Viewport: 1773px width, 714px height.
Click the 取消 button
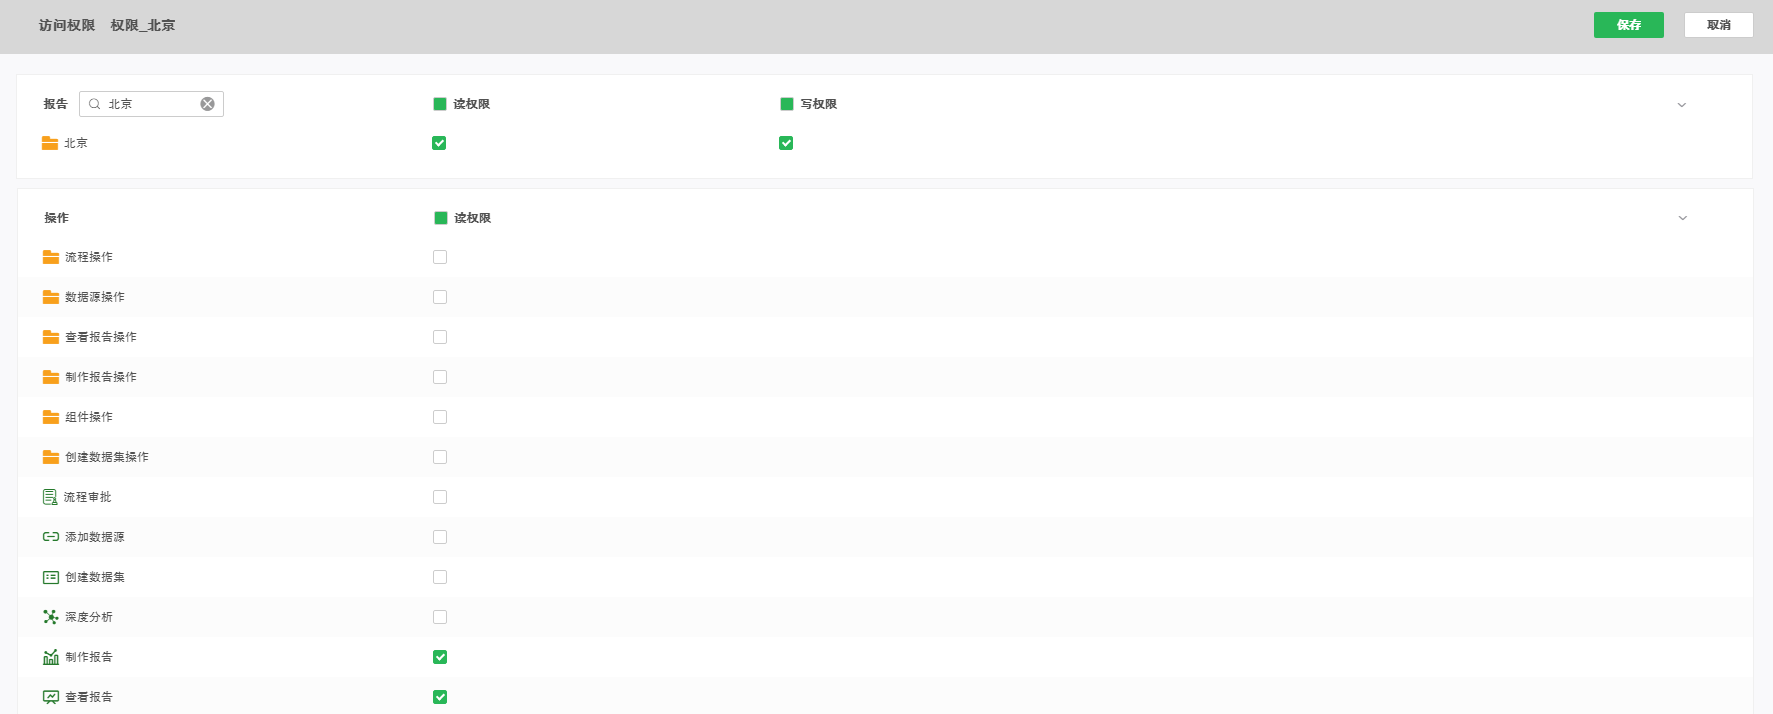1718,25
